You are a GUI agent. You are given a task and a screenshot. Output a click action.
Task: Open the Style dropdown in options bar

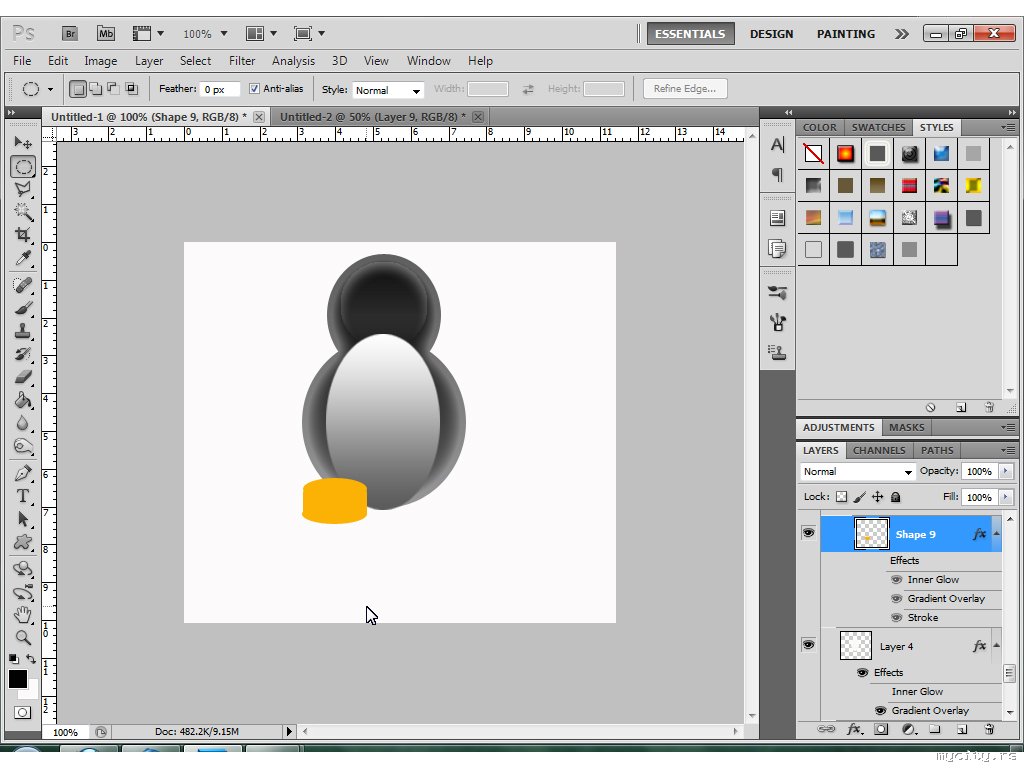(x=389, y=90)
